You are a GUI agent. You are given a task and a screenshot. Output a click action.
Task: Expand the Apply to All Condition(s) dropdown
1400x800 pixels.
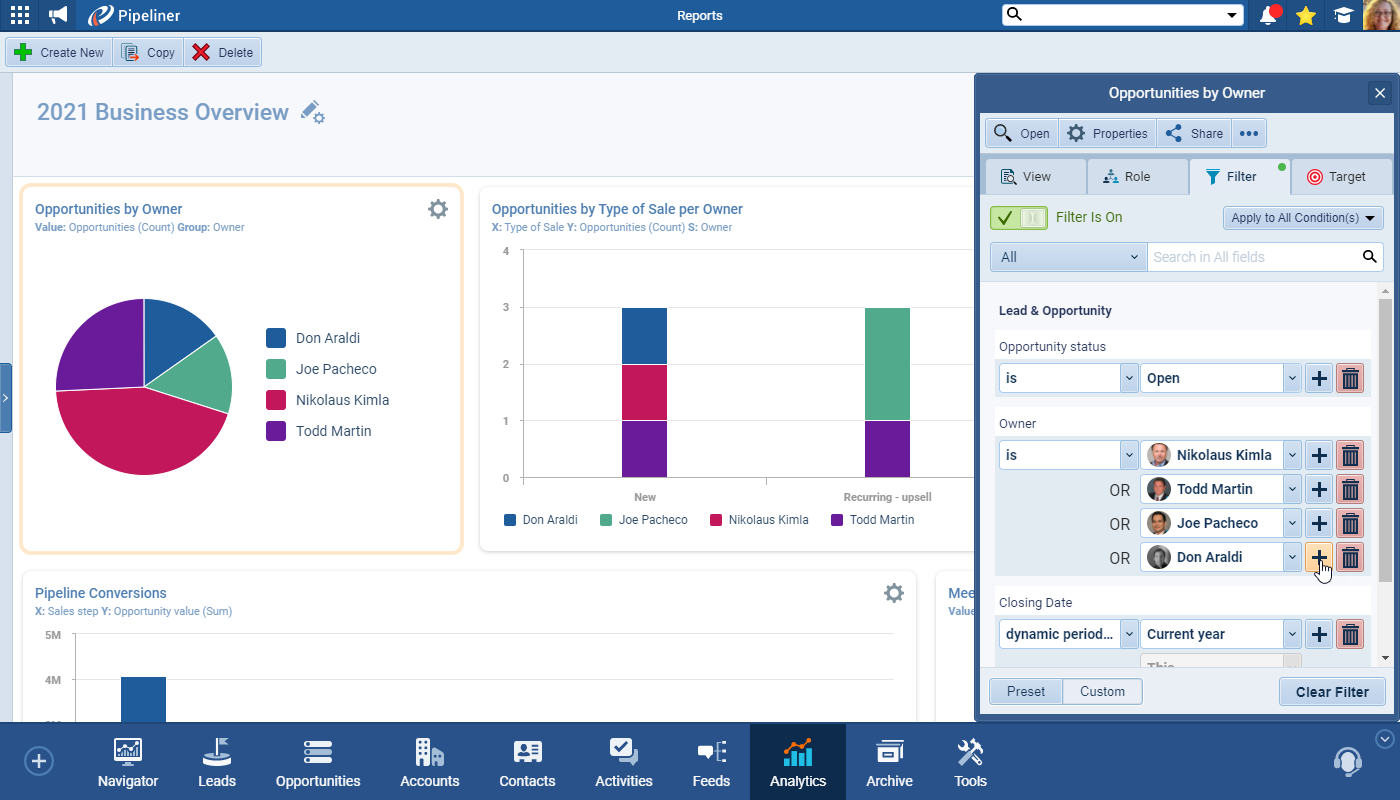(x=1303, y=217)
